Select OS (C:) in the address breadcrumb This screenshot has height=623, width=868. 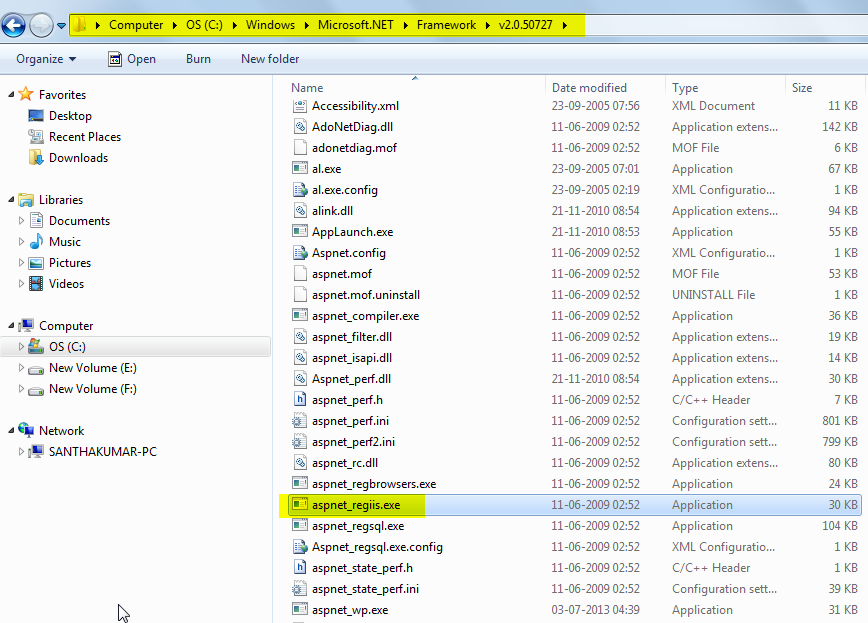coord(204,25)
